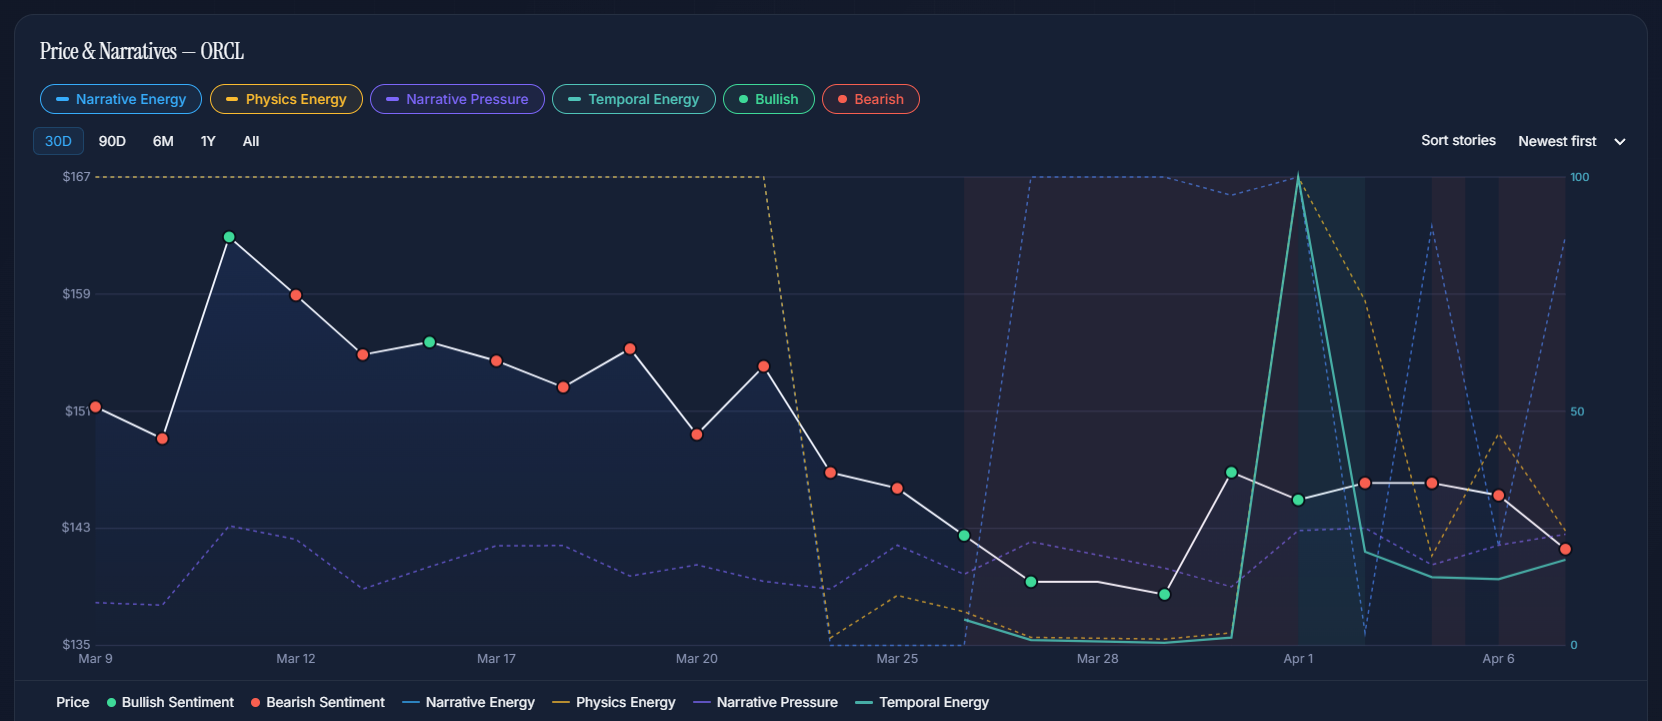
Task: Click the chevron next to Newest first
Action: point(1620,142)
